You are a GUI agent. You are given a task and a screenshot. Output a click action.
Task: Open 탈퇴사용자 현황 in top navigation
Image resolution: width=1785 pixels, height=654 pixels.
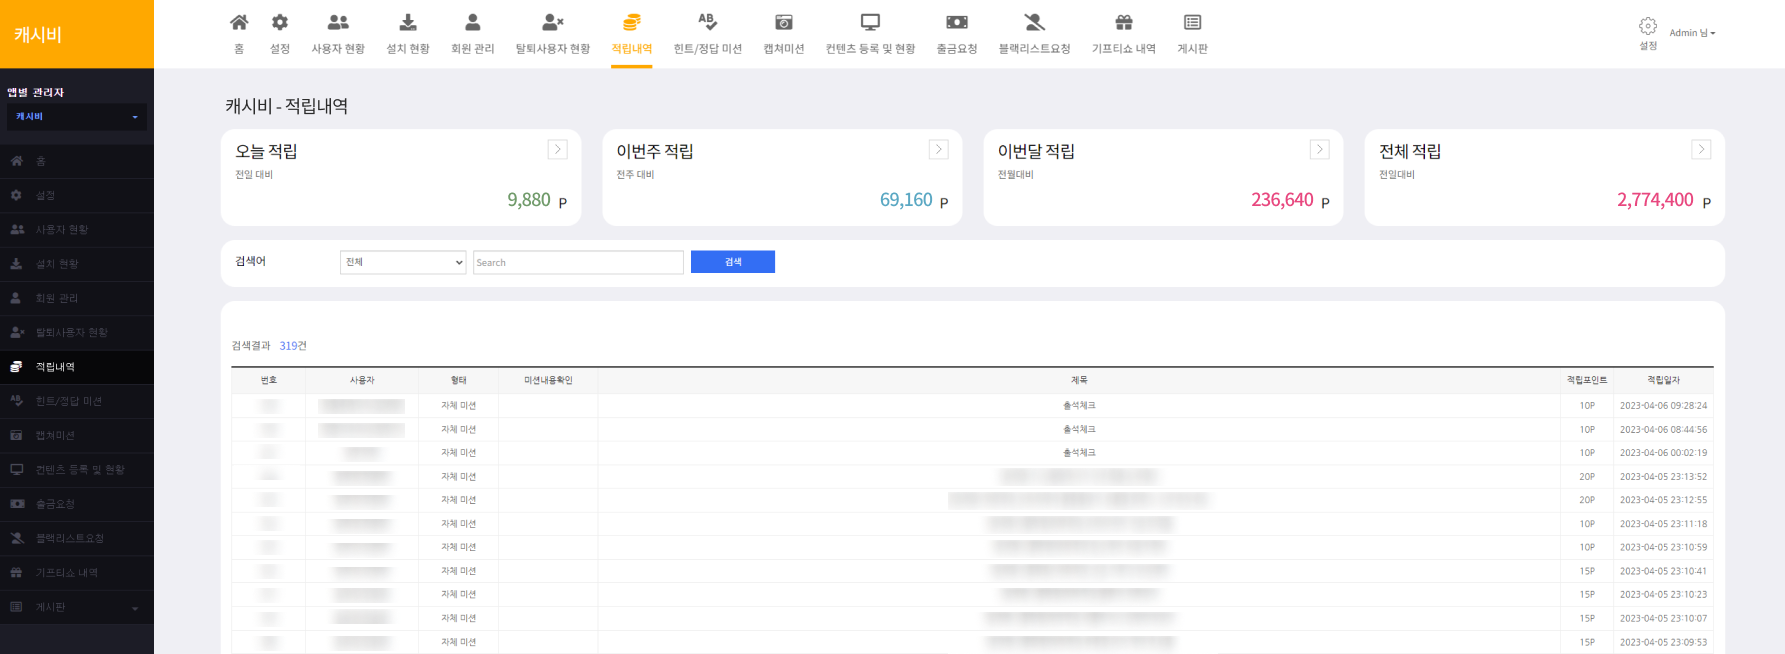pos(553,34)
